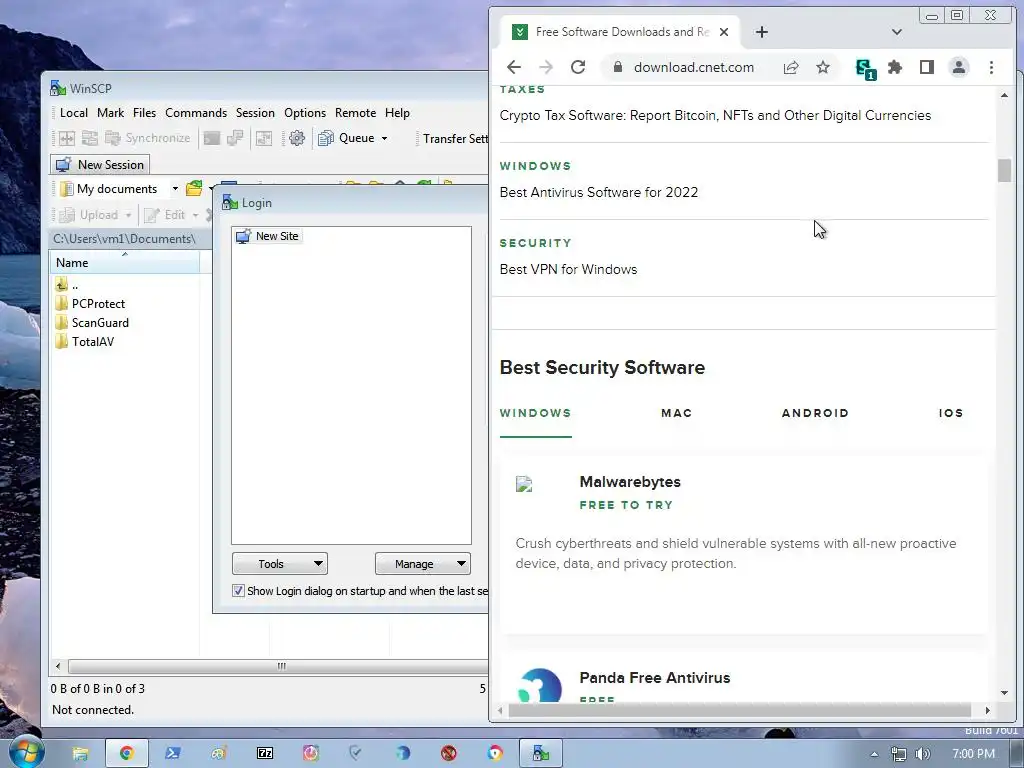Image resolution: width=1024 pixels, height=768 pixels.
Task: Click the Compare Directories icon in WinSCP toolbar
Action: click(x=67, y=138)
